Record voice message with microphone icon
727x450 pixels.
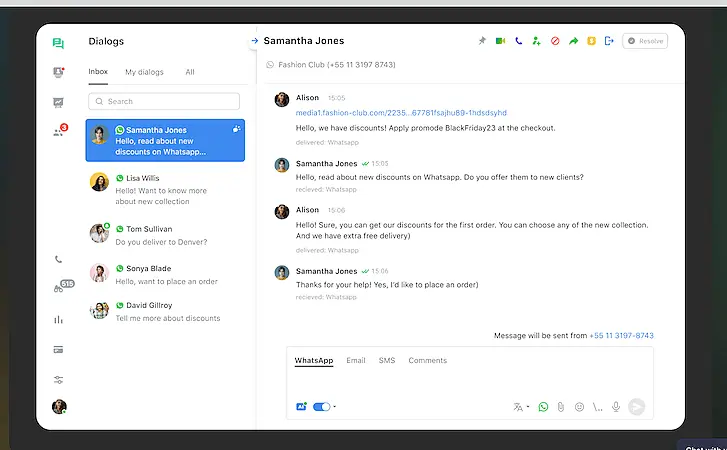pos(616,407)
